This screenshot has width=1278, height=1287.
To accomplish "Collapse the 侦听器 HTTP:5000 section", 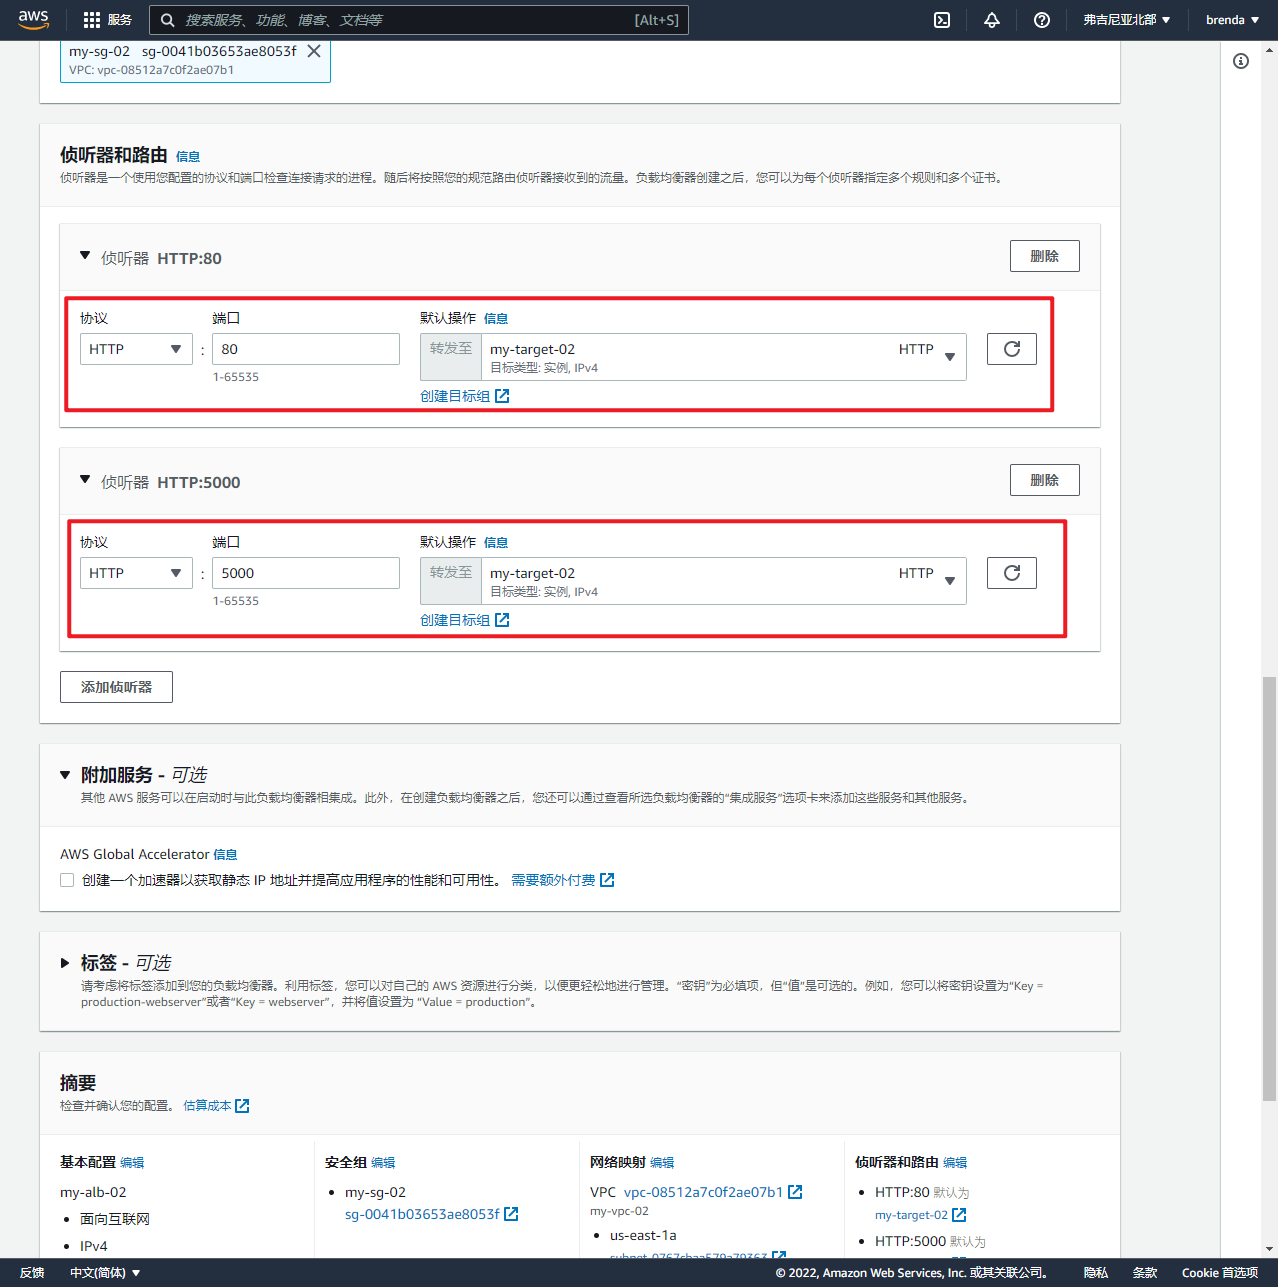I will pos(85,480).
